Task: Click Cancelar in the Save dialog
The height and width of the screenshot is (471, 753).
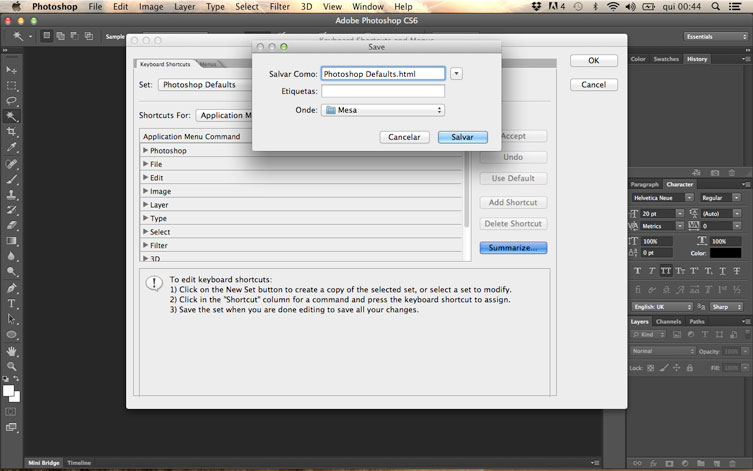Action: (x=404, y=137)
